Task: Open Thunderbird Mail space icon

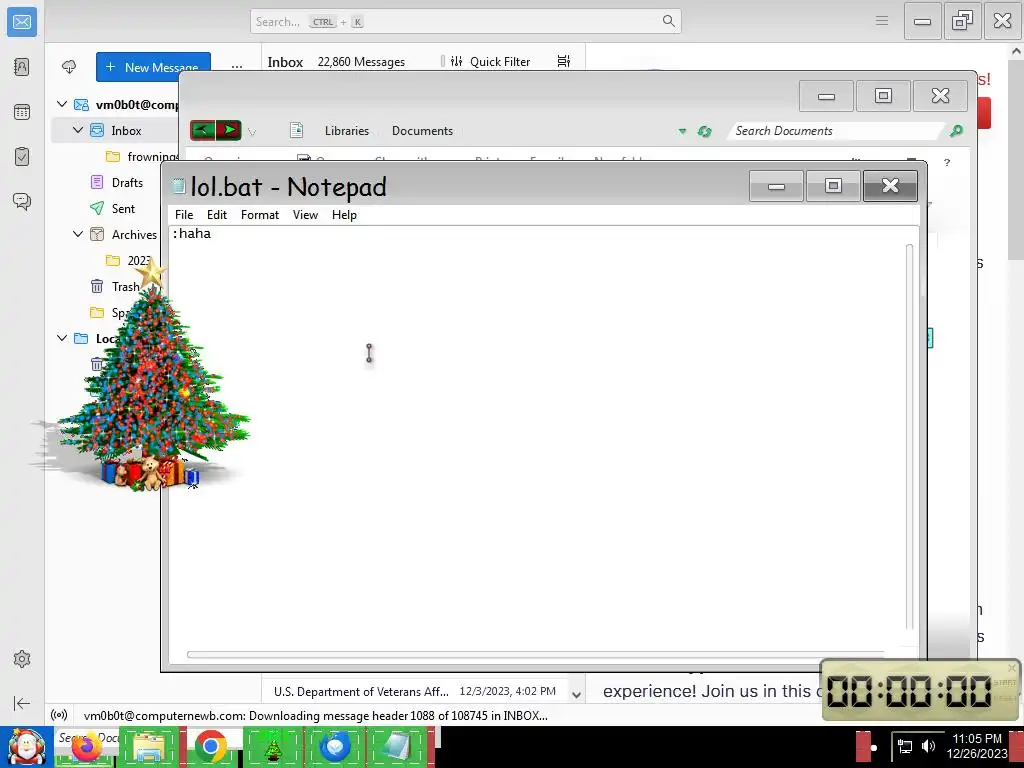Action: 22,22
